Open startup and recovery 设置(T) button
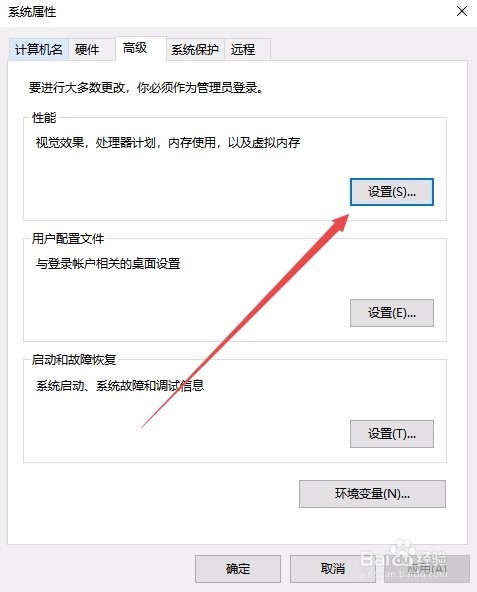This screenshot has height=592, width=477. click(x=392, y=434)
